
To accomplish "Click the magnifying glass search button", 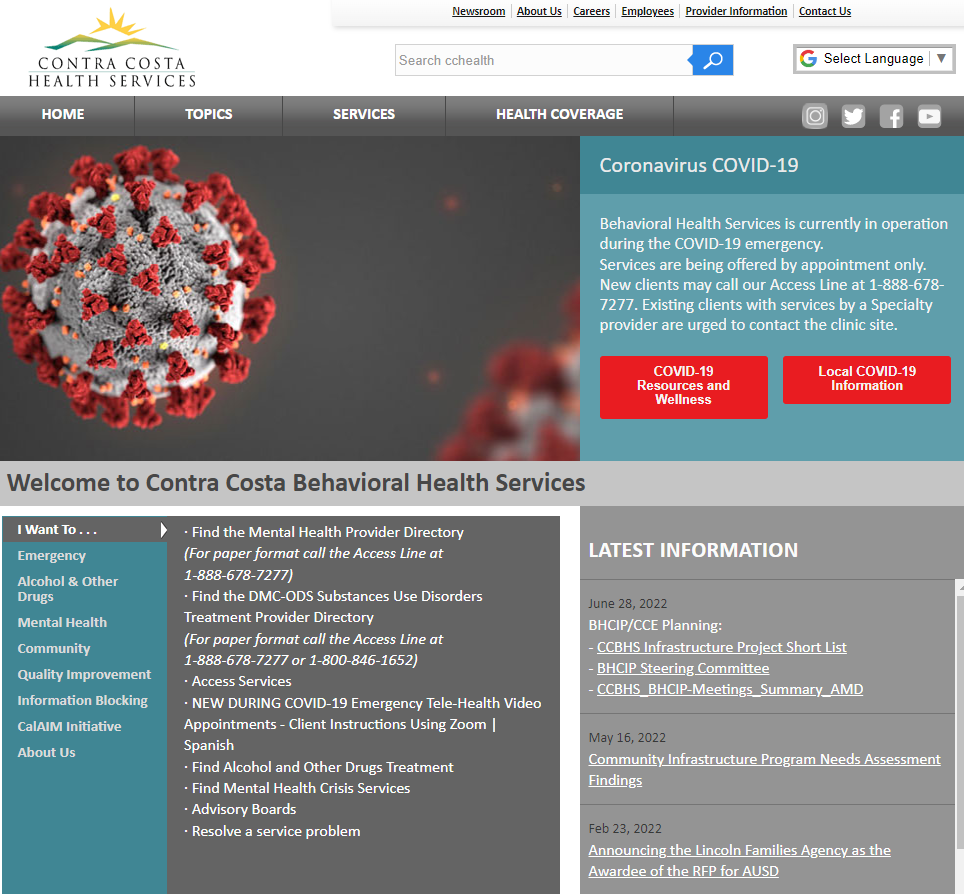I will click(x=713, y=60).
